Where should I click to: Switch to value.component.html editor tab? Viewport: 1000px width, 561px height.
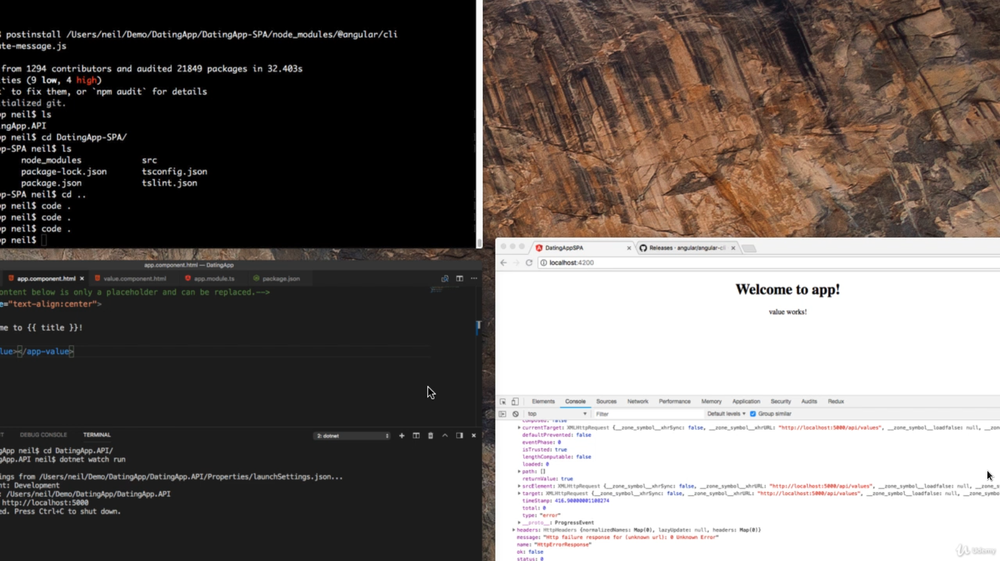click(135, 279)
